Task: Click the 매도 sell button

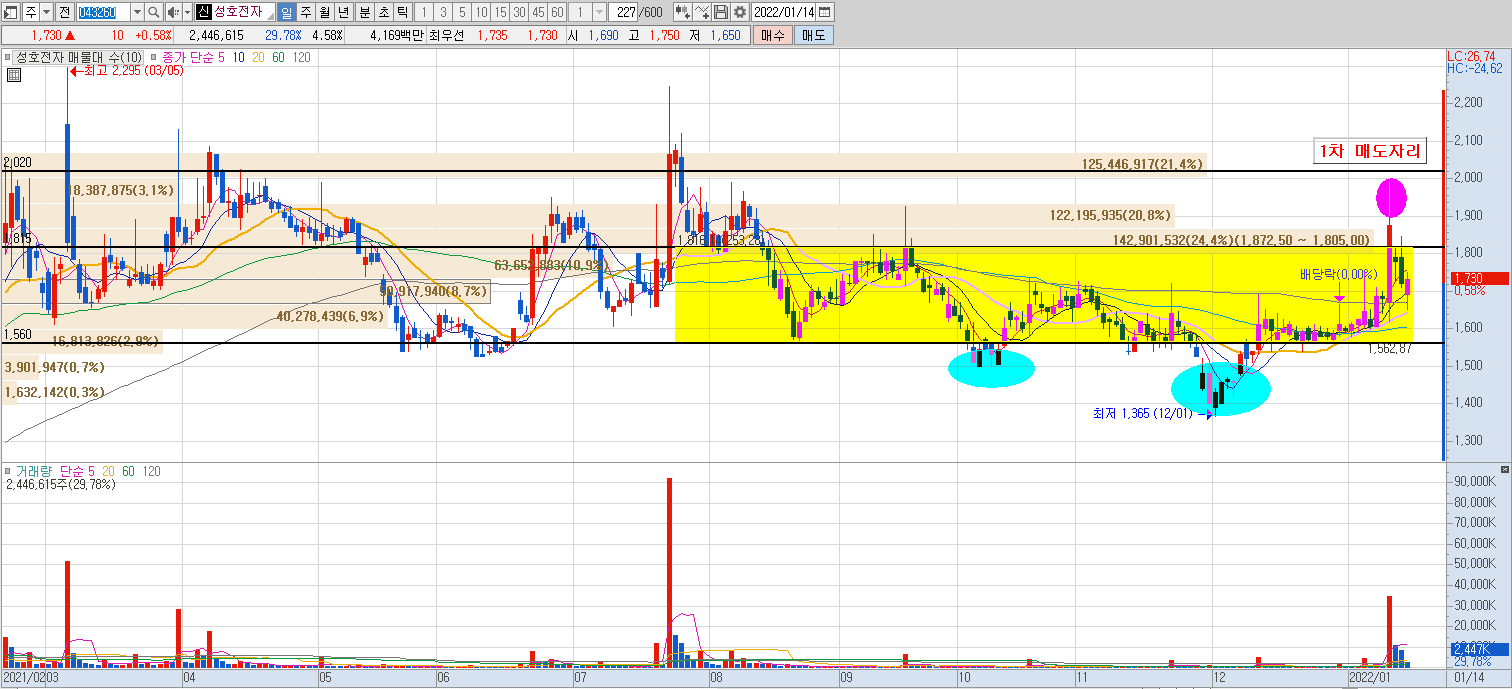Action: click(814, 35)
